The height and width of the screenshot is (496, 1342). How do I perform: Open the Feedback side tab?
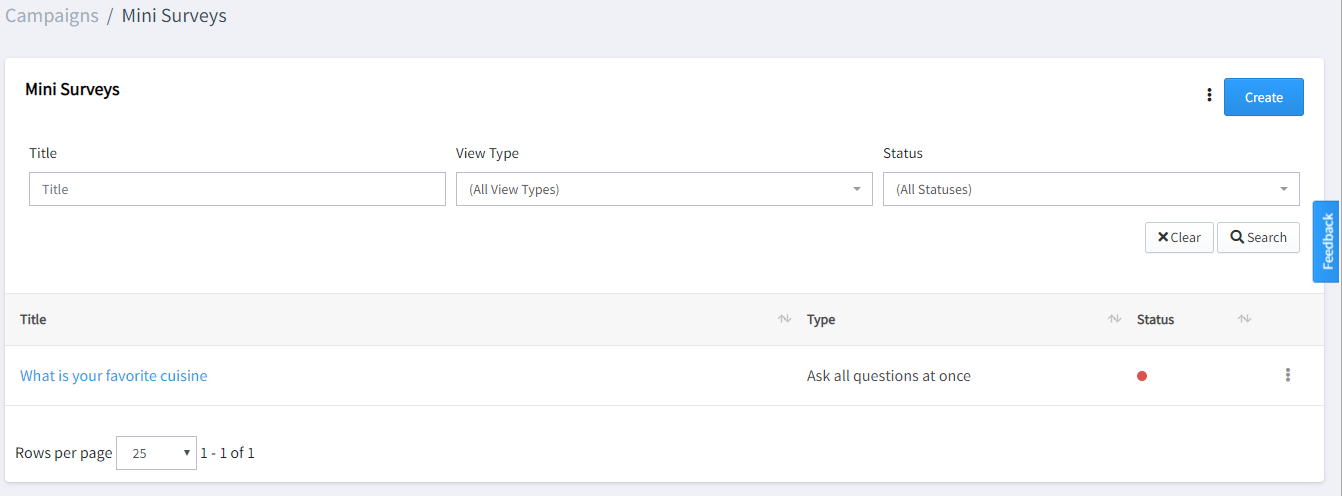click(1327, 242)
